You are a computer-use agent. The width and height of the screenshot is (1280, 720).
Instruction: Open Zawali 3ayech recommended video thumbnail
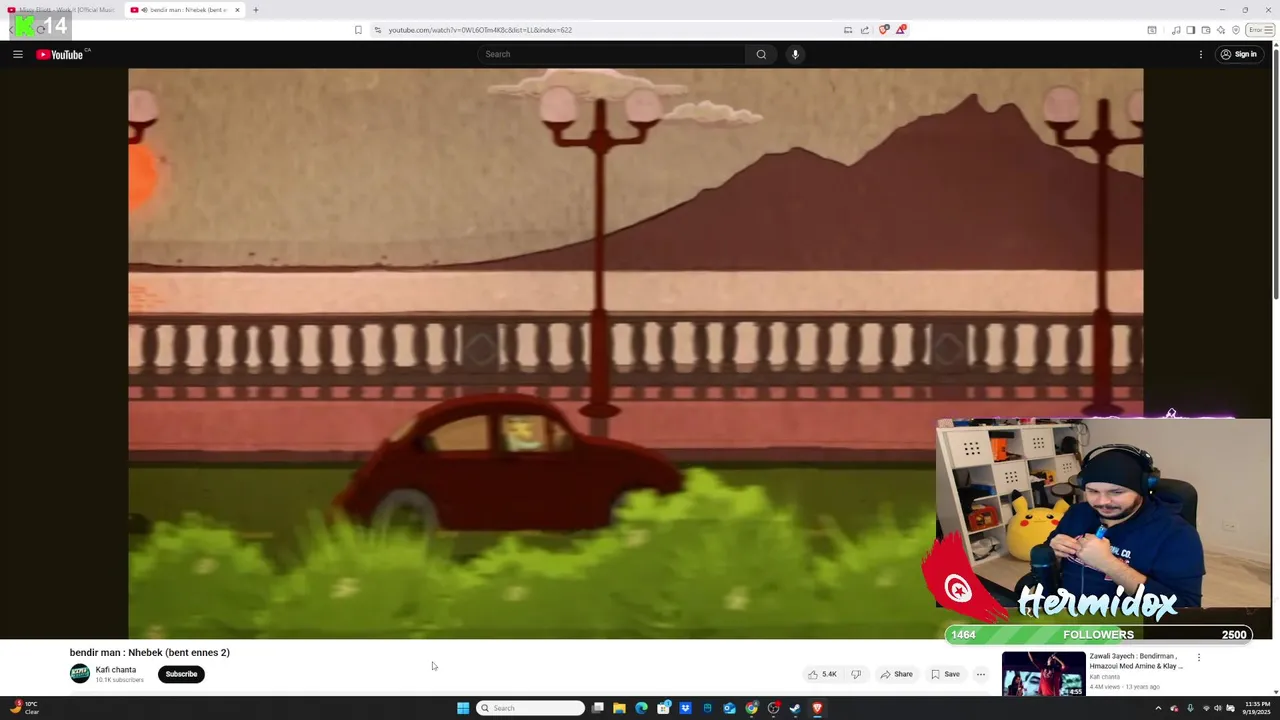click(1043, 673)
